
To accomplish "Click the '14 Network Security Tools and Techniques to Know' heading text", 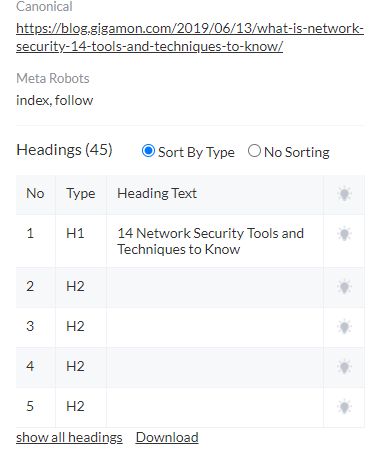I will [210, 241].
